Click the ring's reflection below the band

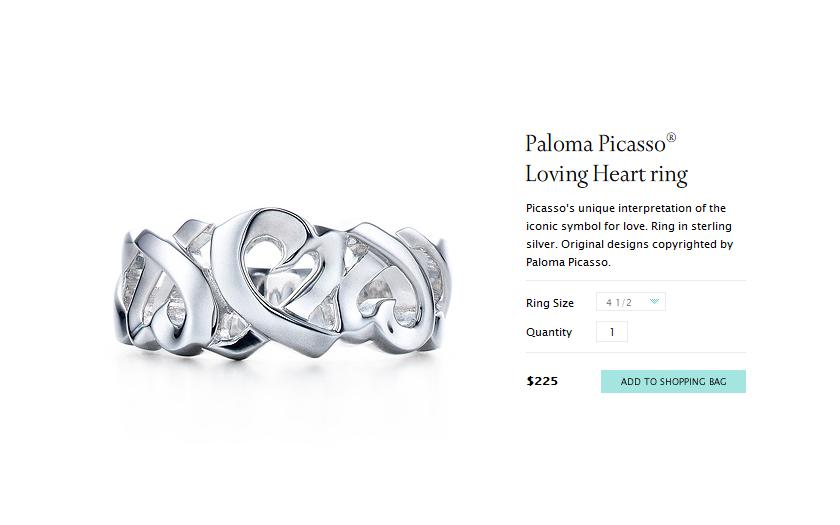point(283,396)
